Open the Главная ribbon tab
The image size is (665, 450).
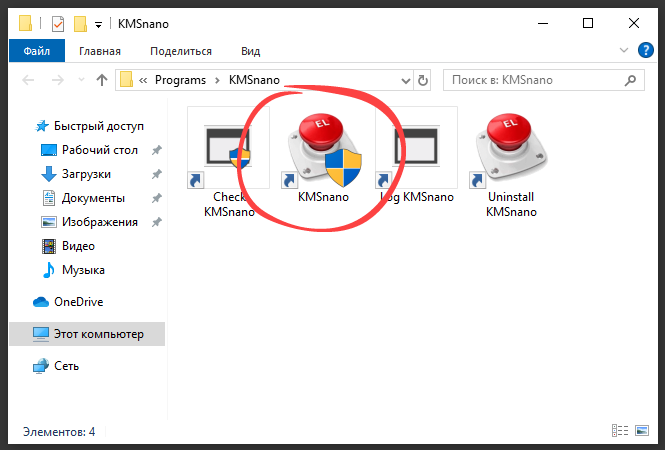pos(100,51)
